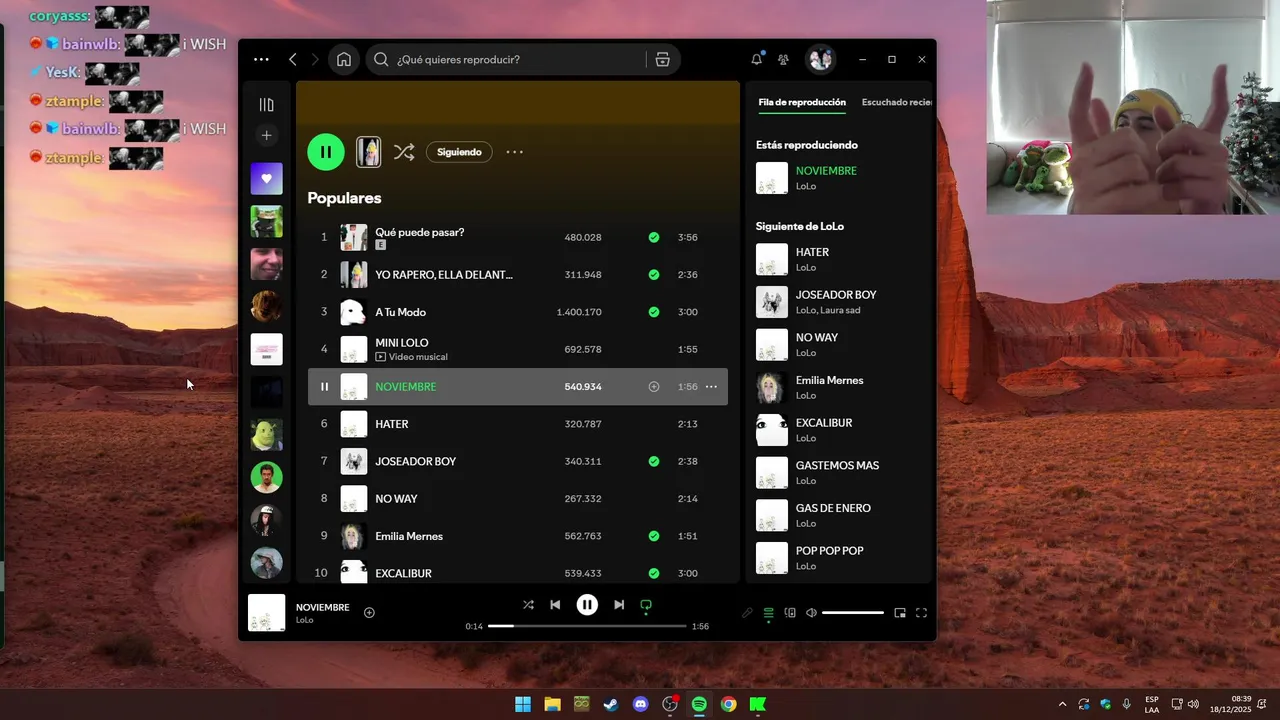Select GAS DE ENERO in the queue
This screenshot has width=1280, height=720.
pyautogui.click(x=840, y=515)
